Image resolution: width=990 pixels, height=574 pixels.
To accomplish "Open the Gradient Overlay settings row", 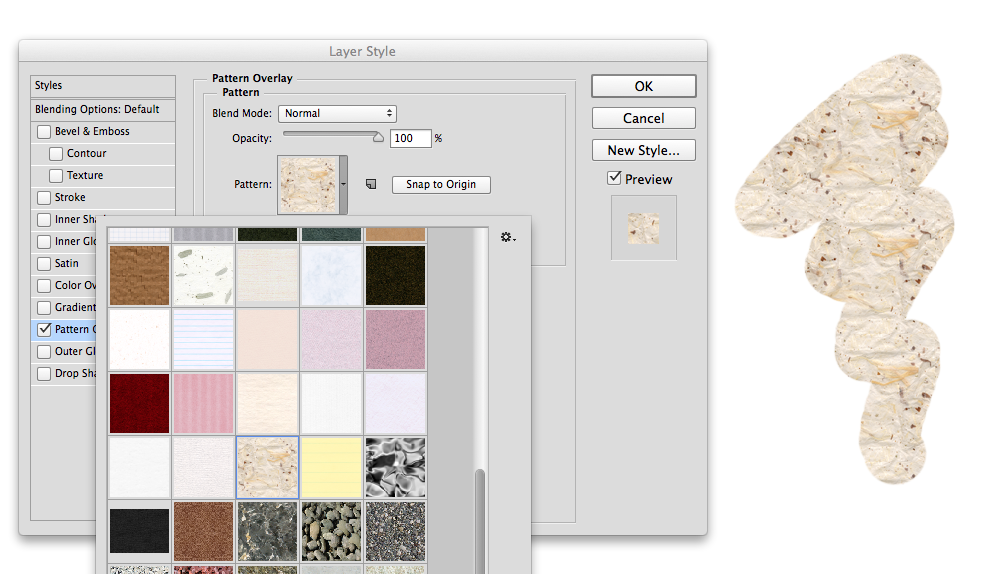I will (x=66, y=307).
